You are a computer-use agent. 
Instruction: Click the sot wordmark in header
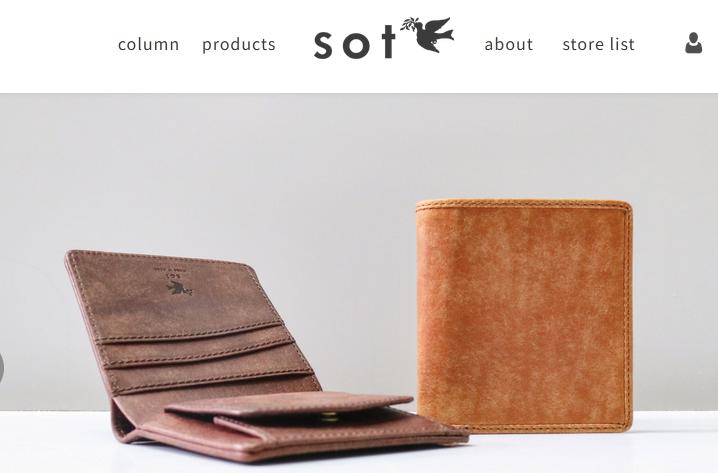355,42
